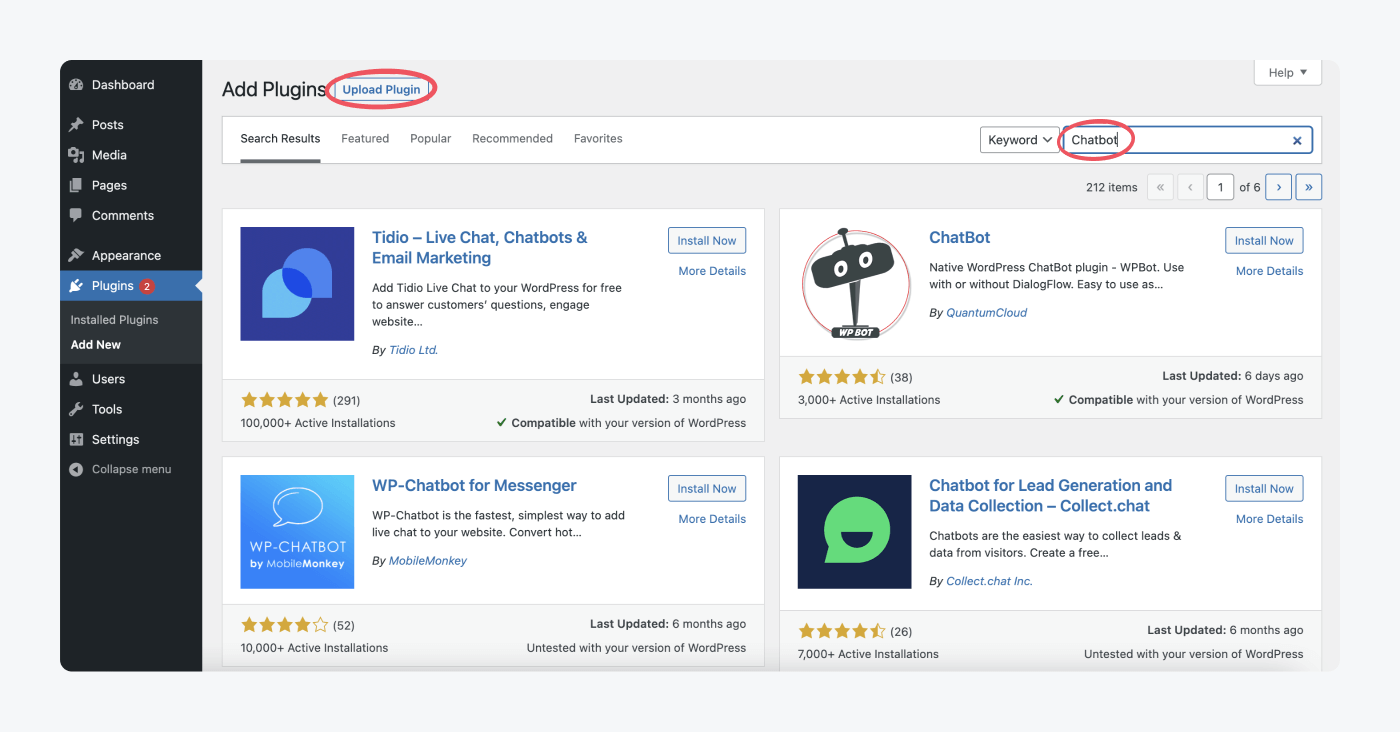Click the Upload Plugin button
1400x732 pixels.
tap(381, 89)
